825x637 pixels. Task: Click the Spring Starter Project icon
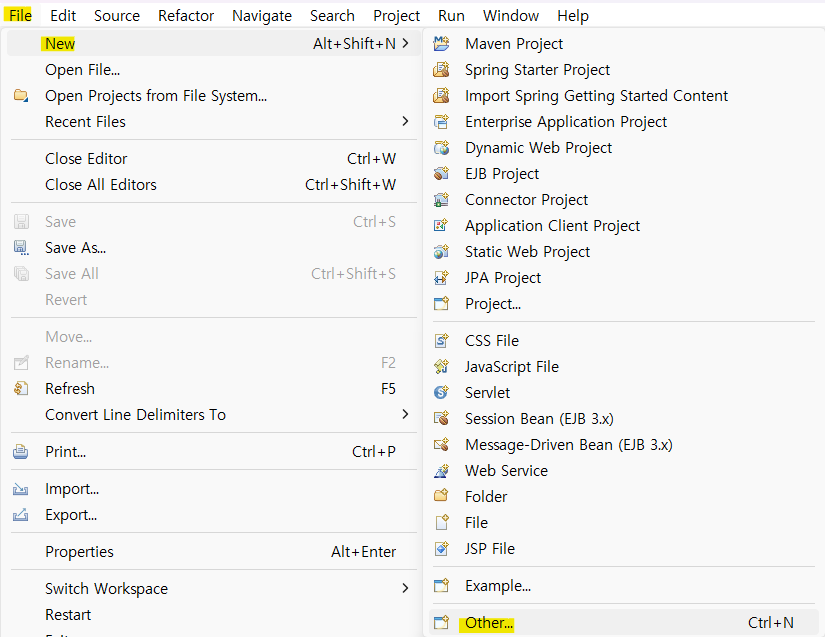point(441,69)
